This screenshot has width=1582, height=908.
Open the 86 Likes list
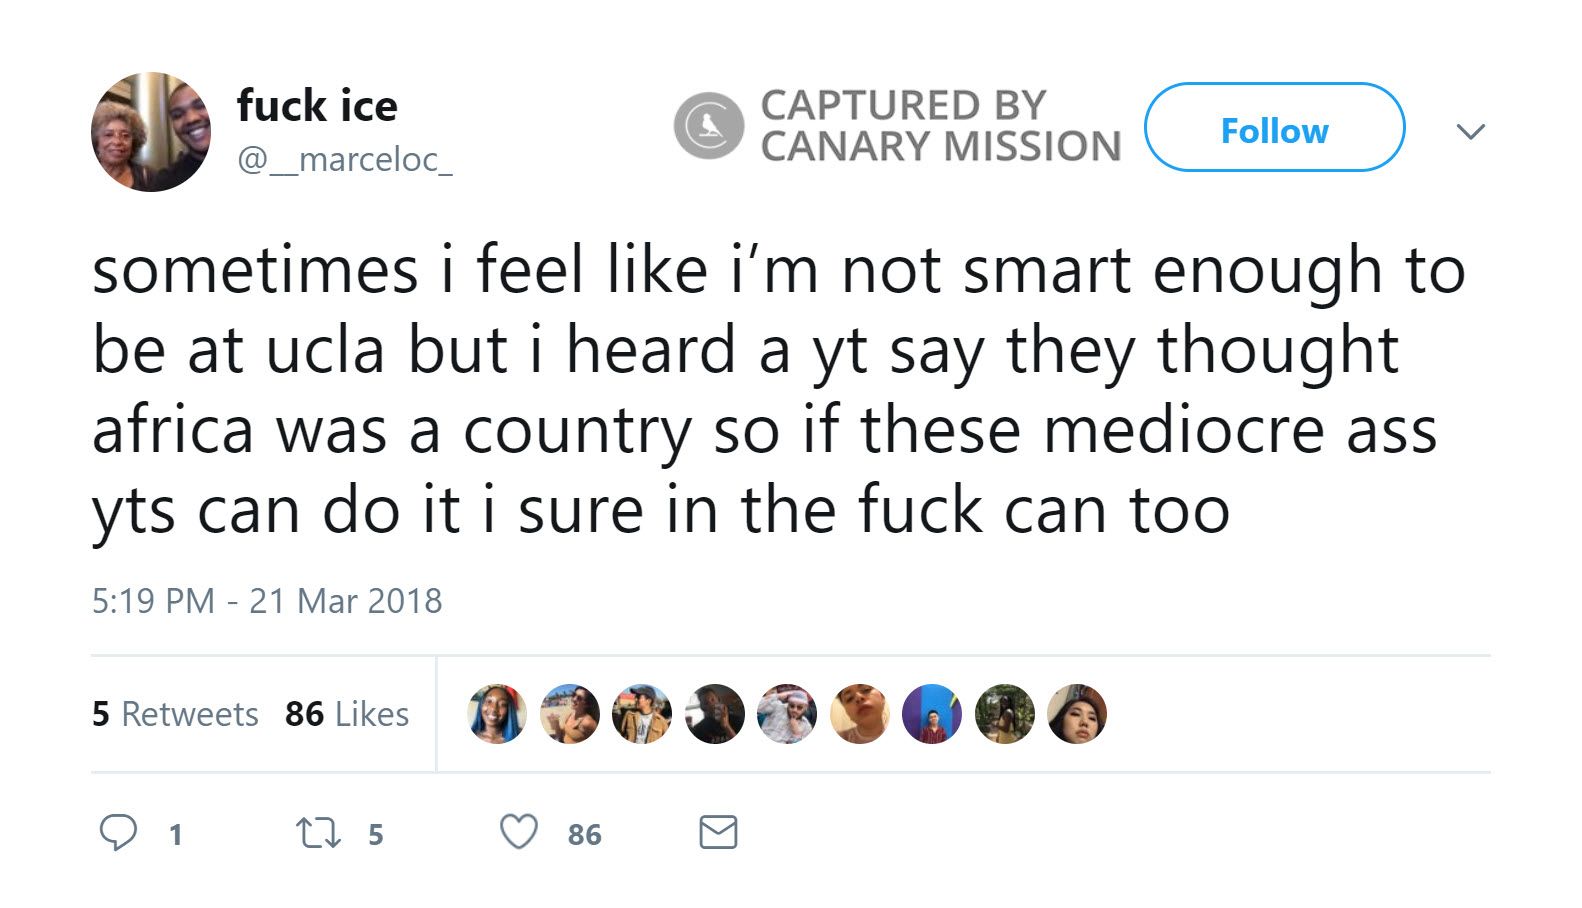coord(346,714)
